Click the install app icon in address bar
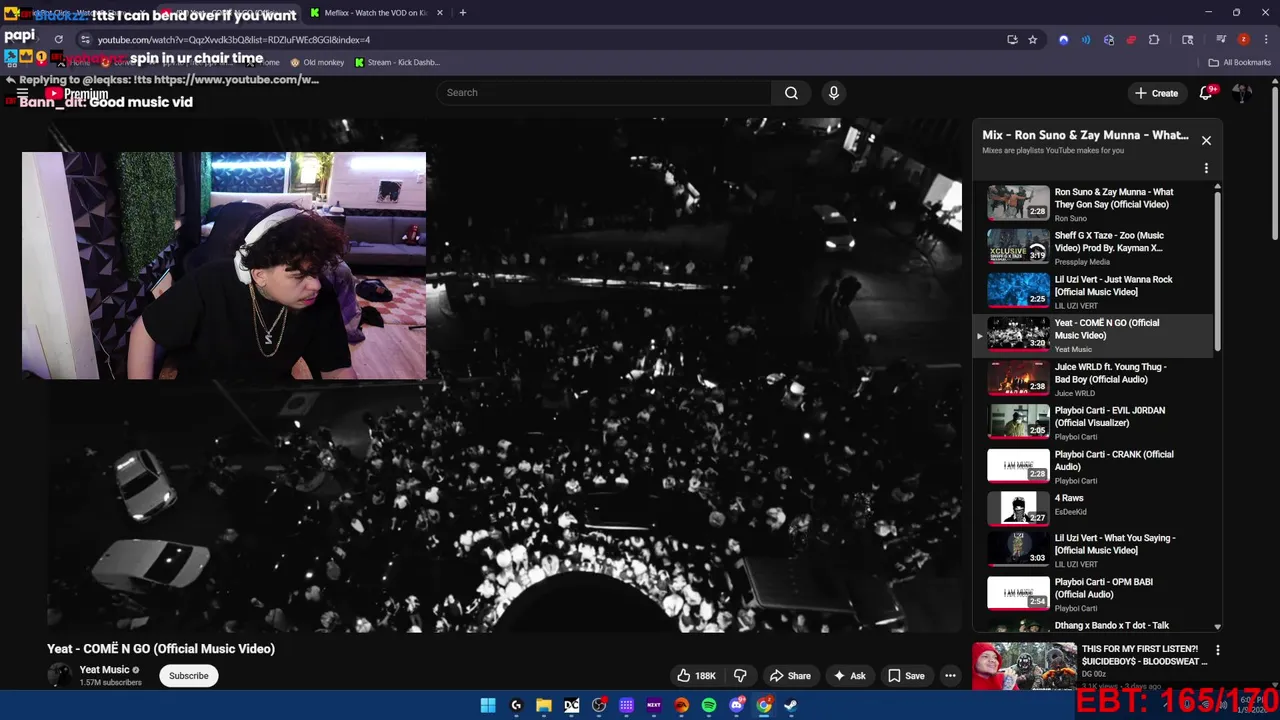 click(1012, 39)
